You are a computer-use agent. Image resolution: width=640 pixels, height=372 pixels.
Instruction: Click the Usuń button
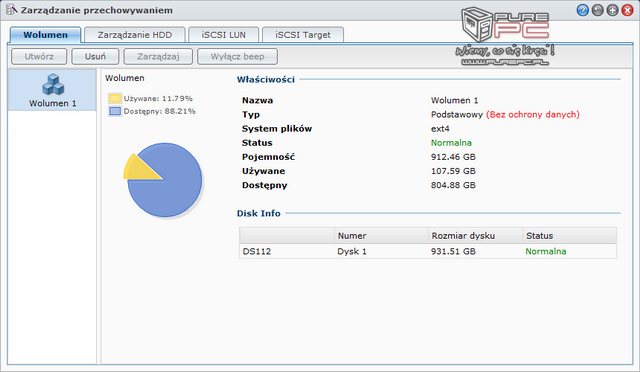95,56
